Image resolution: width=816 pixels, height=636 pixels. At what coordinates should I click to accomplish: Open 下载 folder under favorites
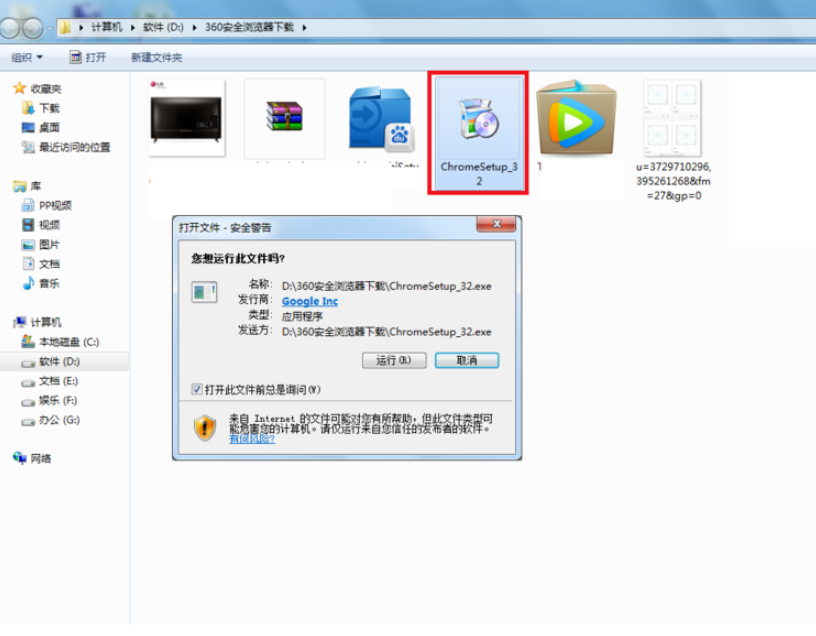tap(49, 108)
